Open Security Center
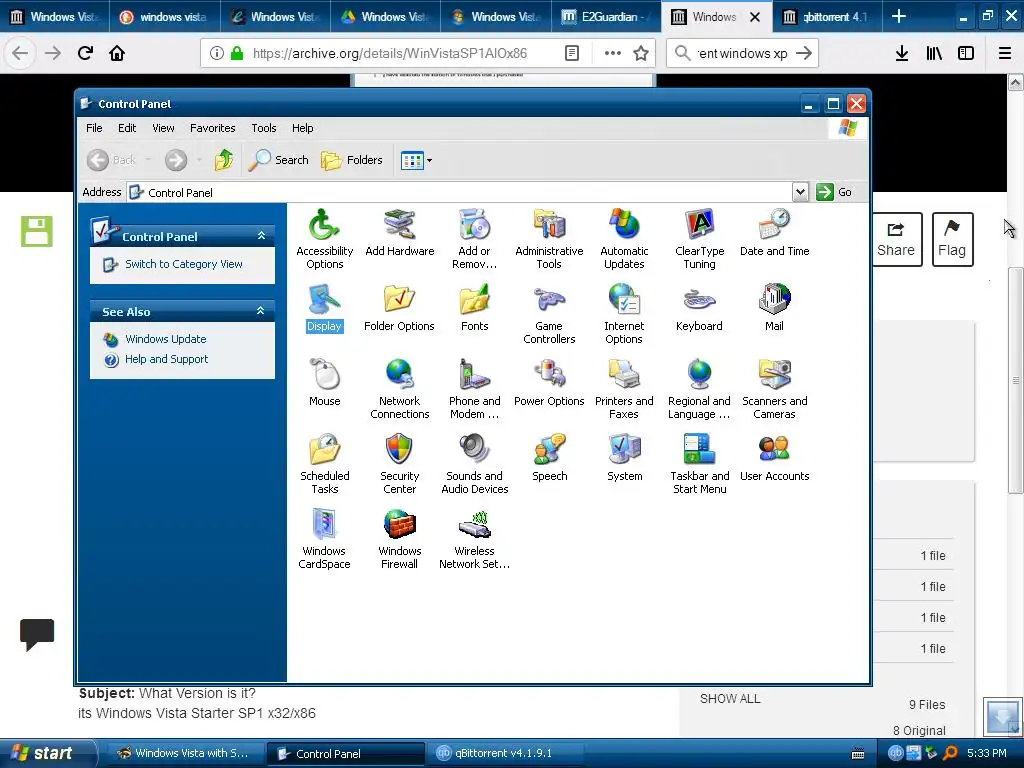 [399, 464]
